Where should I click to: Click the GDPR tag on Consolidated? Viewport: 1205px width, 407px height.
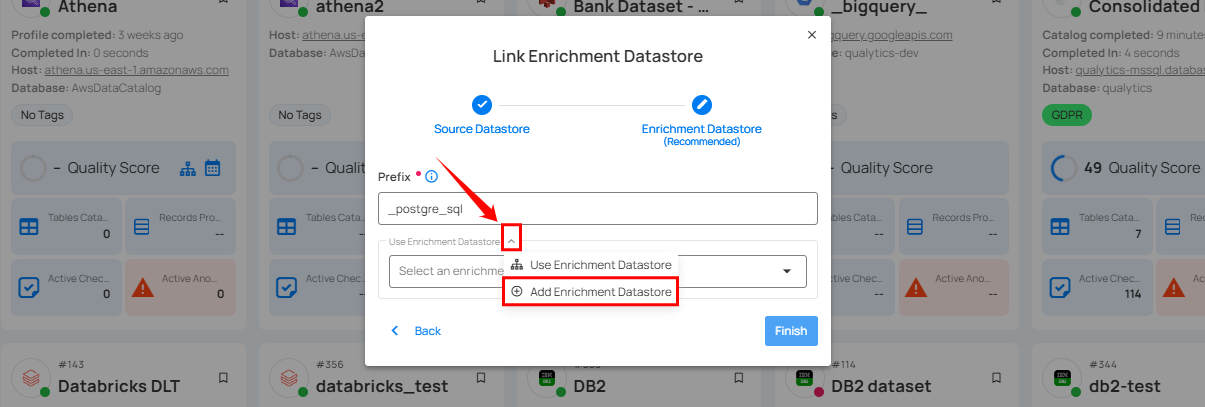point(1066,115)
